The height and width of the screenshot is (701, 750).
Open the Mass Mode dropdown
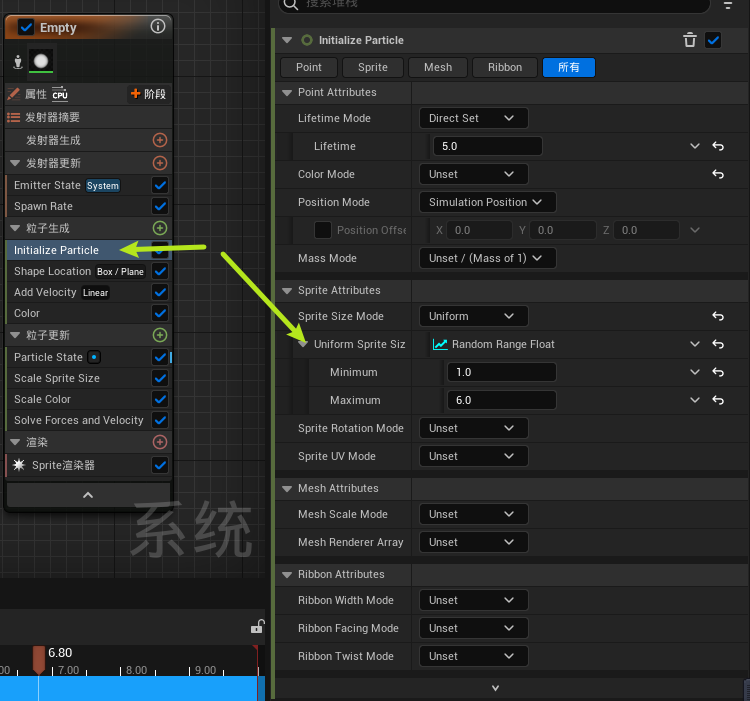click(x=487, y=258)
